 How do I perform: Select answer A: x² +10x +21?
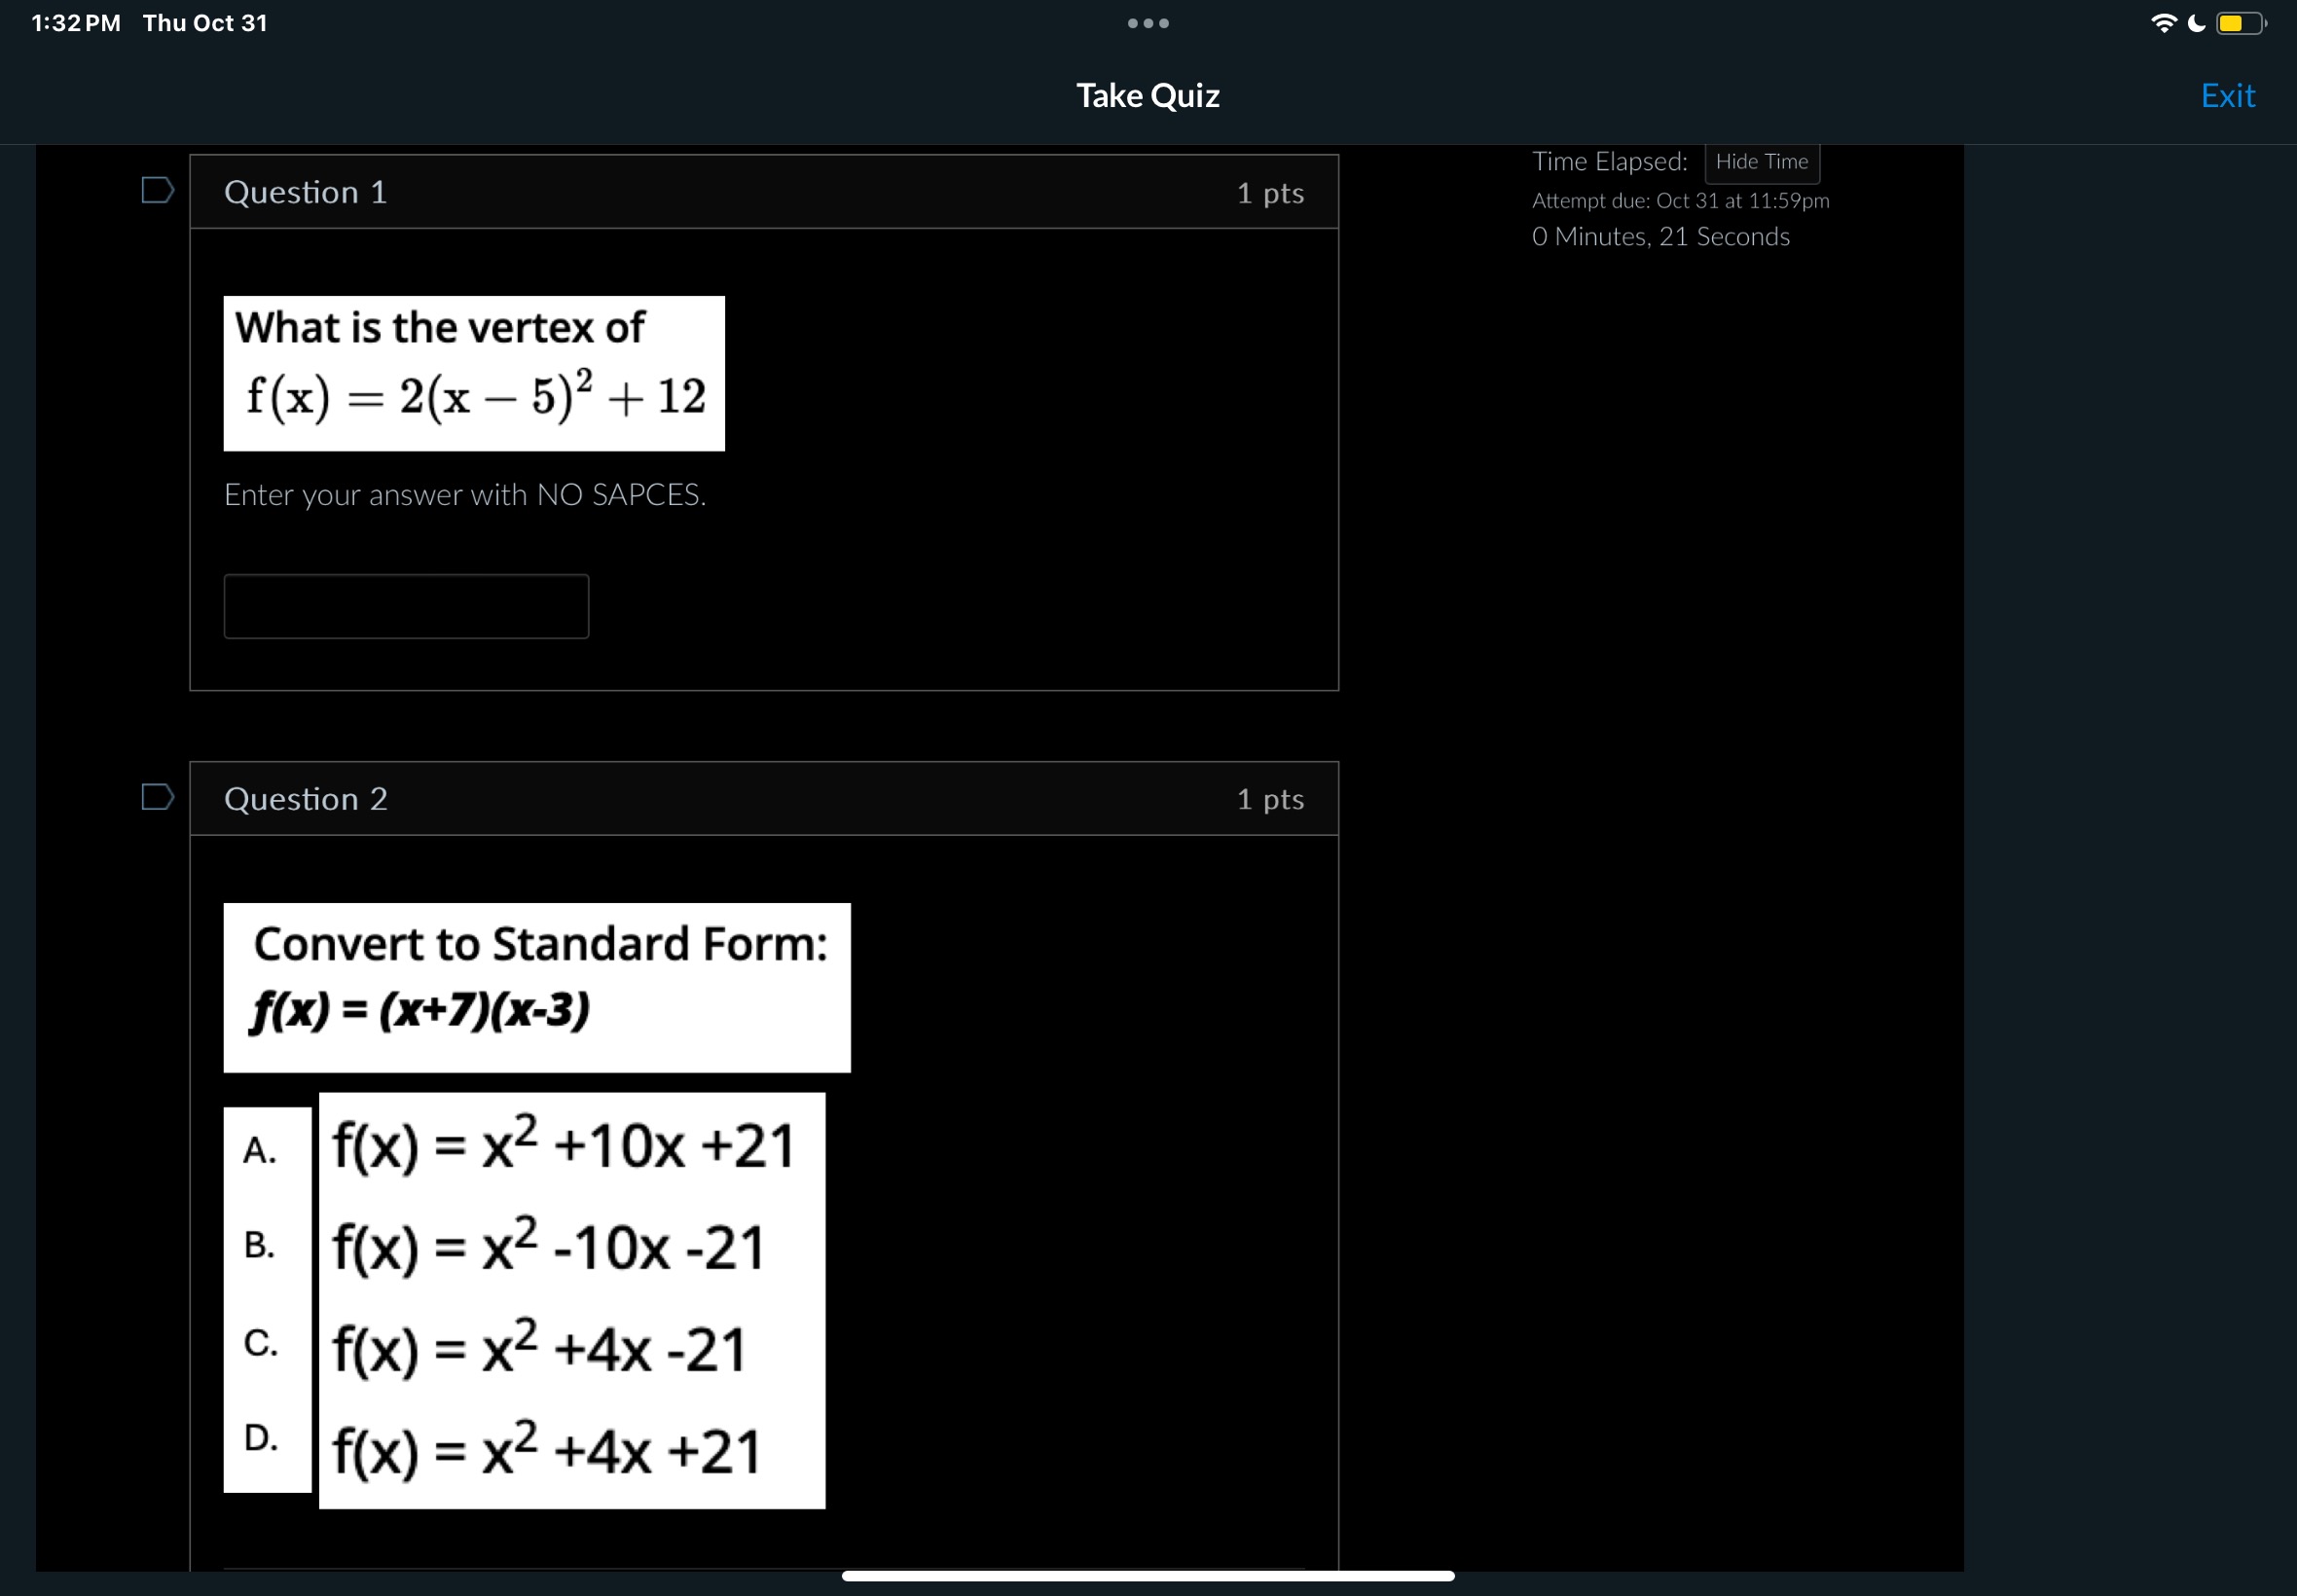(563, 1145)
